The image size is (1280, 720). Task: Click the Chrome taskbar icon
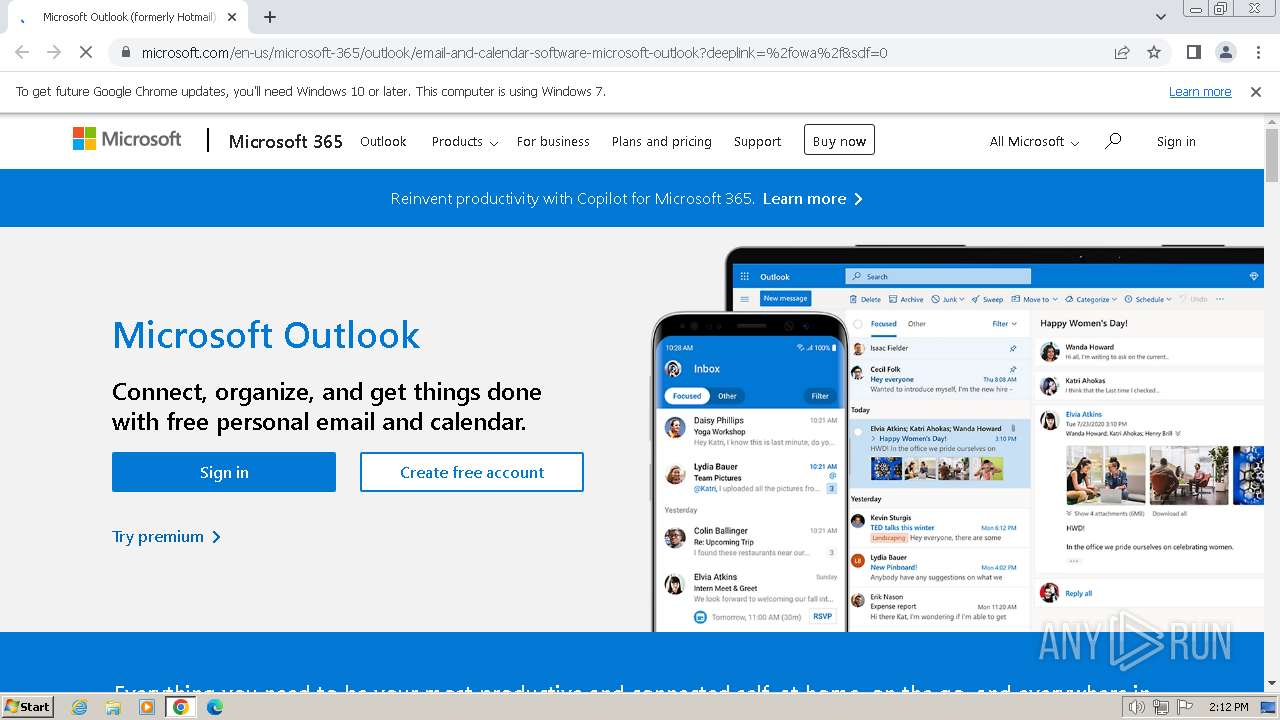181,707
